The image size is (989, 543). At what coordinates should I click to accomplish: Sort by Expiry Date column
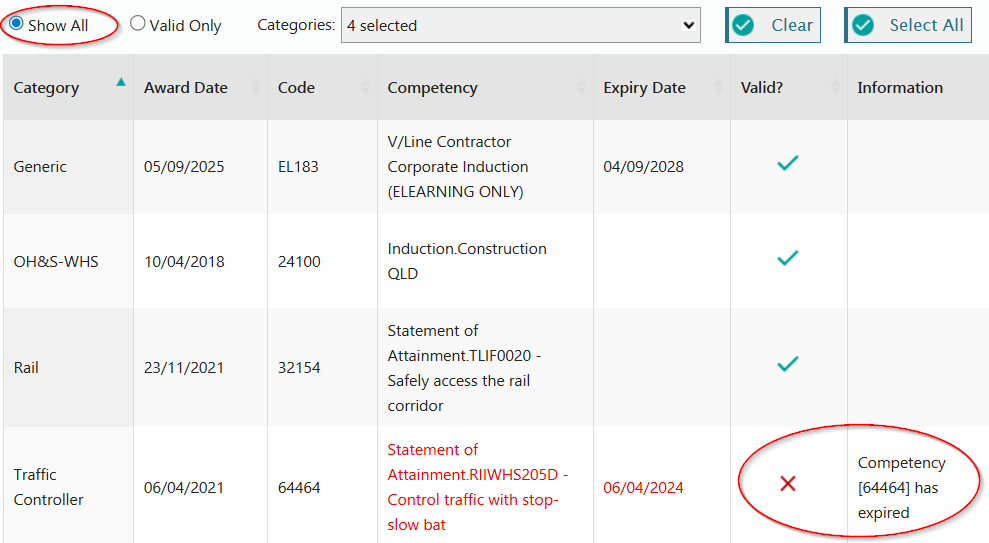pyautogui.click(x=644, y=88)
